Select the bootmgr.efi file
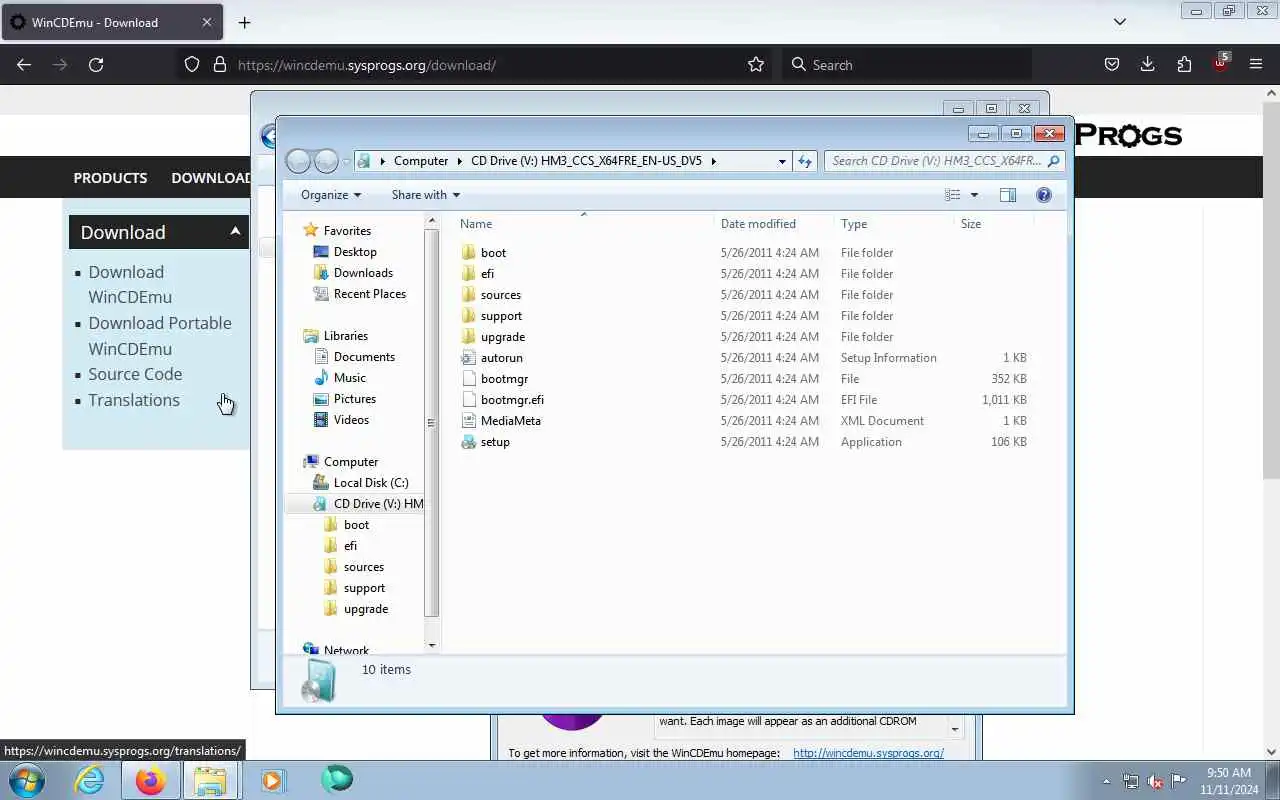The image size is (1280, 800). click(x=512, y=400)
